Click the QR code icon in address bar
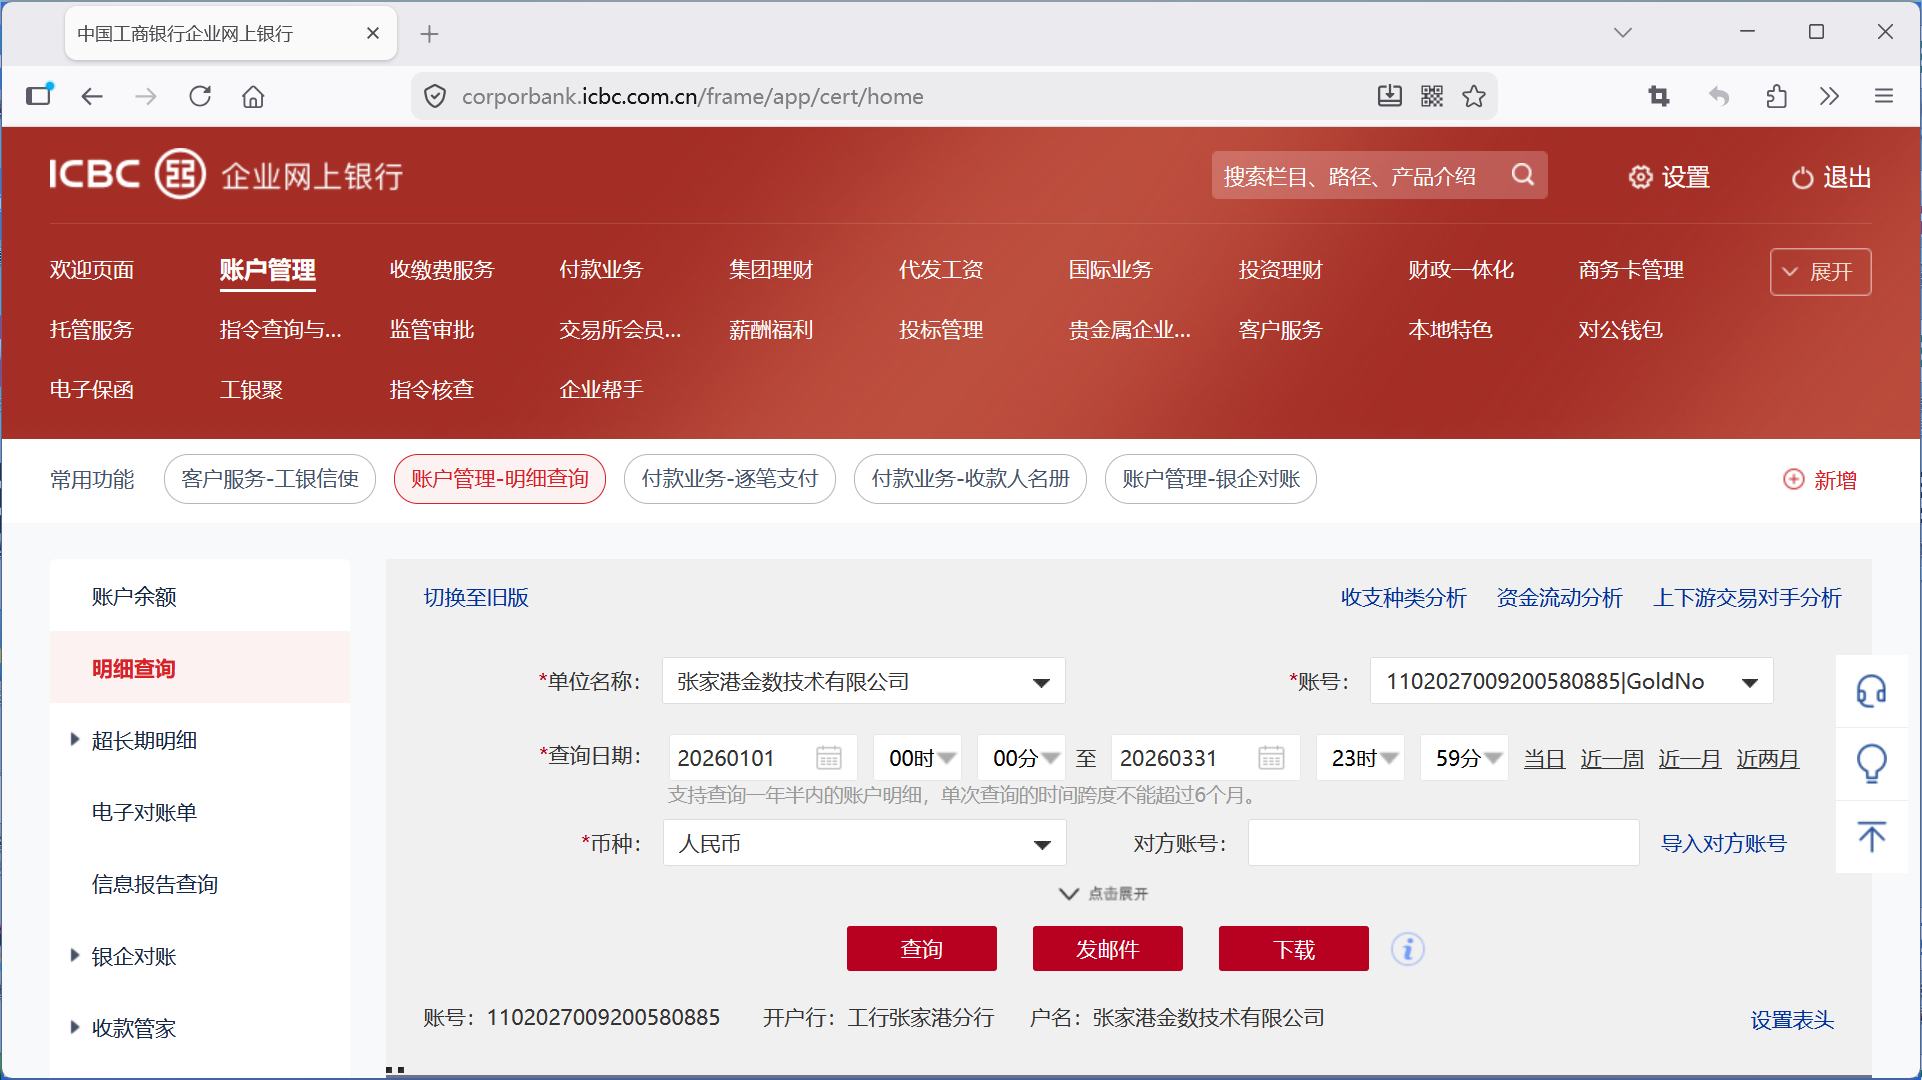 tap(1432, 96)
